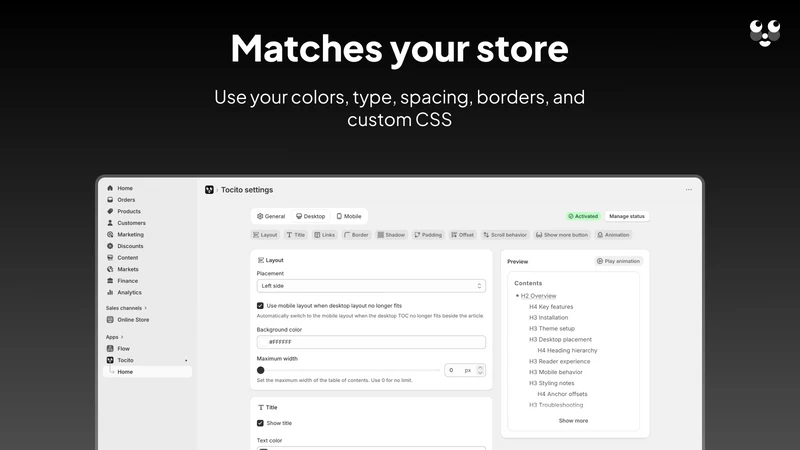Screen dimensions: 800x450
Task: Click H4 Heading hierarchy in the preview
Action: (x=567, y=351)
